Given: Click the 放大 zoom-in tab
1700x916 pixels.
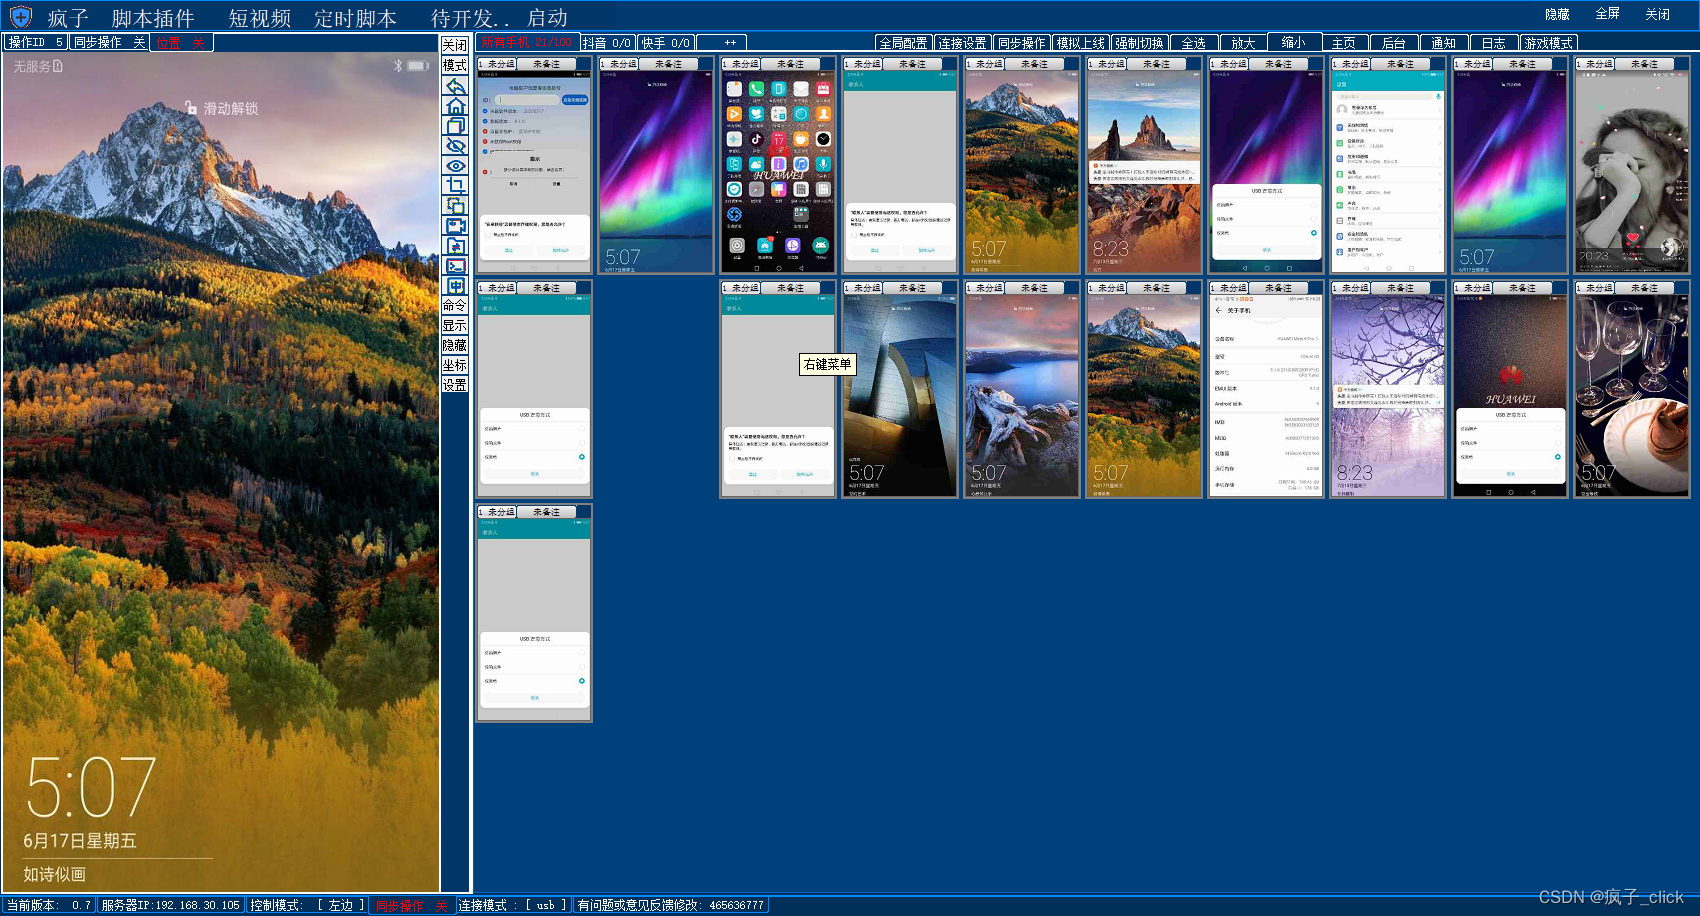Looking at the screenshot, I should pos(1243,43).
